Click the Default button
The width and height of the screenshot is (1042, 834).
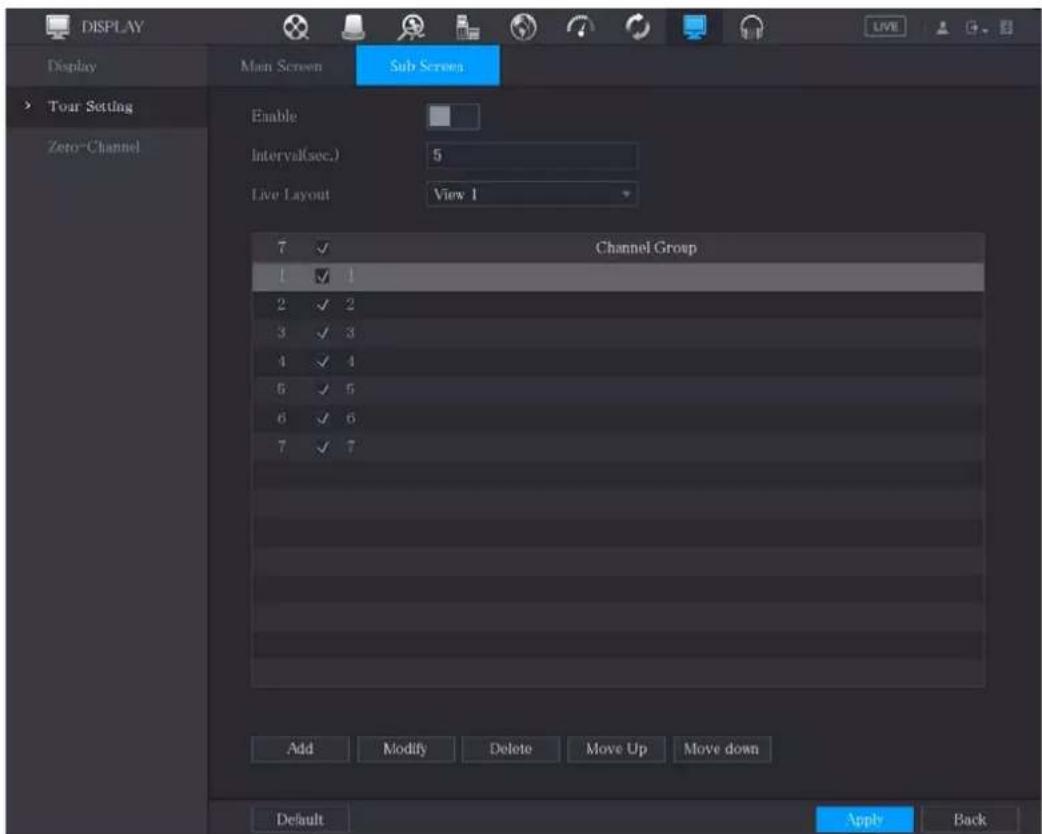(300, 819)
